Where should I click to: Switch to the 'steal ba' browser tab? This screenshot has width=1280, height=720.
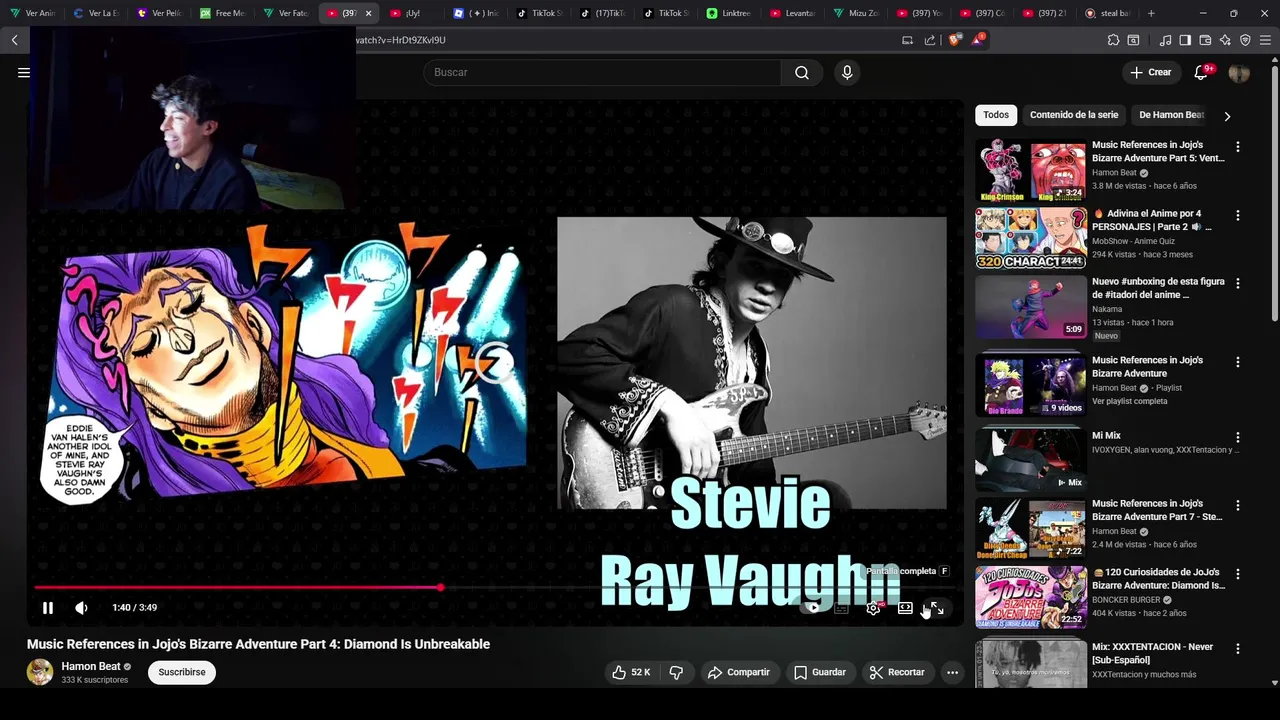coord(1106,13)
